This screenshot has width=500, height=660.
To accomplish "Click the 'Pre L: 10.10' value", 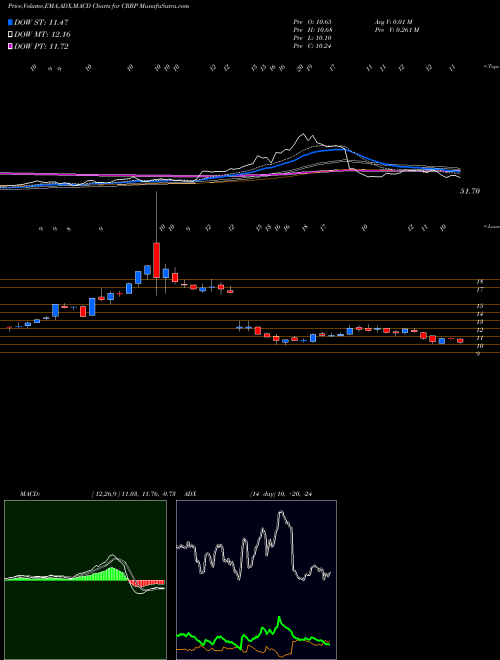I will 312,38.
